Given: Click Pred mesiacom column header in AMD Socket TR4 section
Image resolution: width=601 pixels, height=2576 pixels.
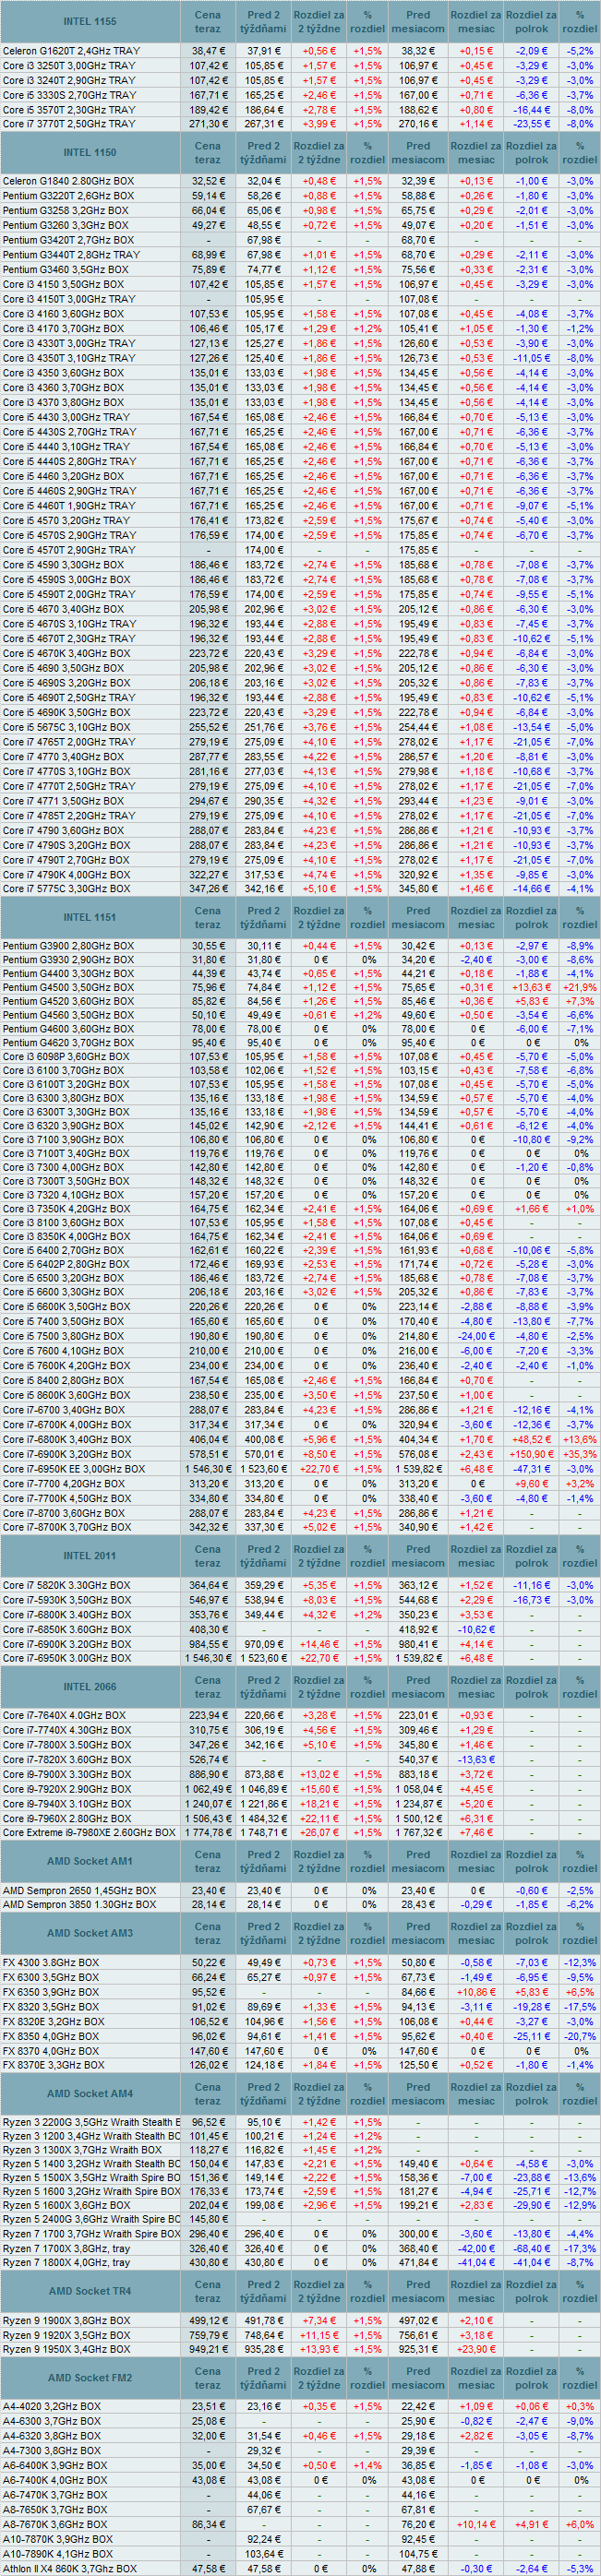Looking at the screenshot, I should tap(418, 2291).
